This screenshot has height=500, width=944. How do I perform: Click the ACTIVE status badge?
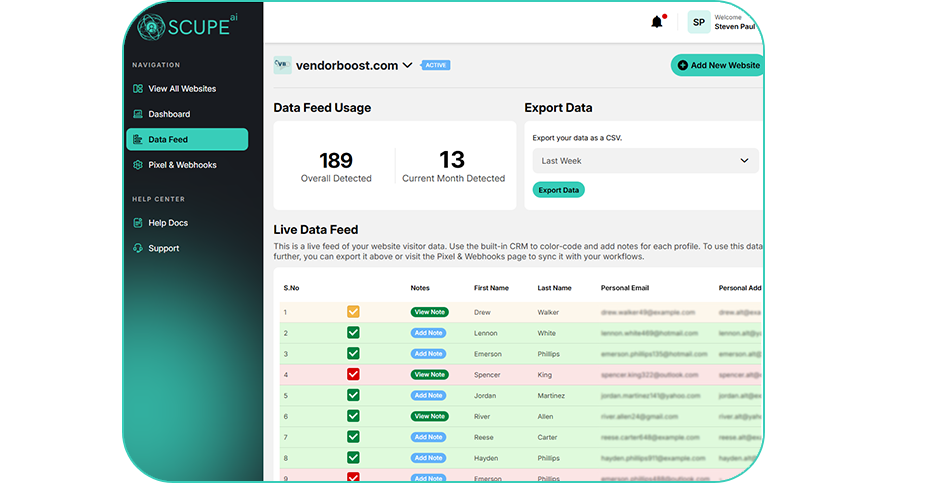click(436, 65)
